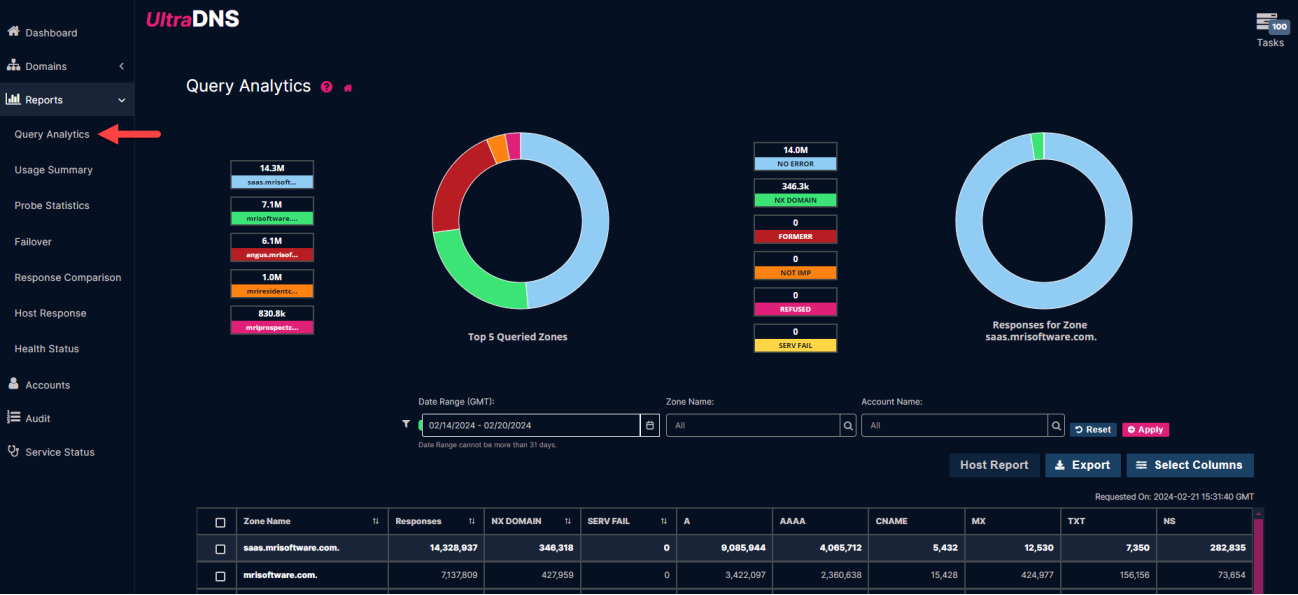Image resolution: width=1298 pixels, height=595 pixels.
Task: Sort by Zone Name column arrows
Action: tap(376, 521)
